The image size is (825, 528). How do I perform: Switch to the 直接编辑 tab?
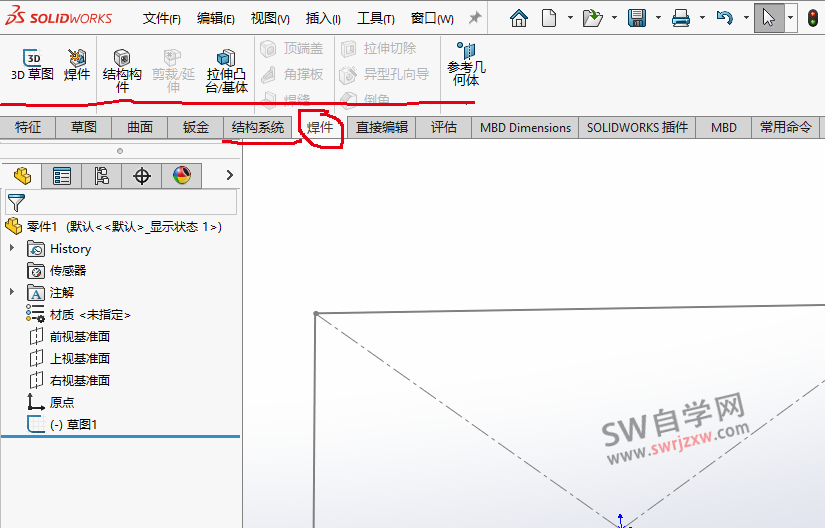[x=382, y=127]
